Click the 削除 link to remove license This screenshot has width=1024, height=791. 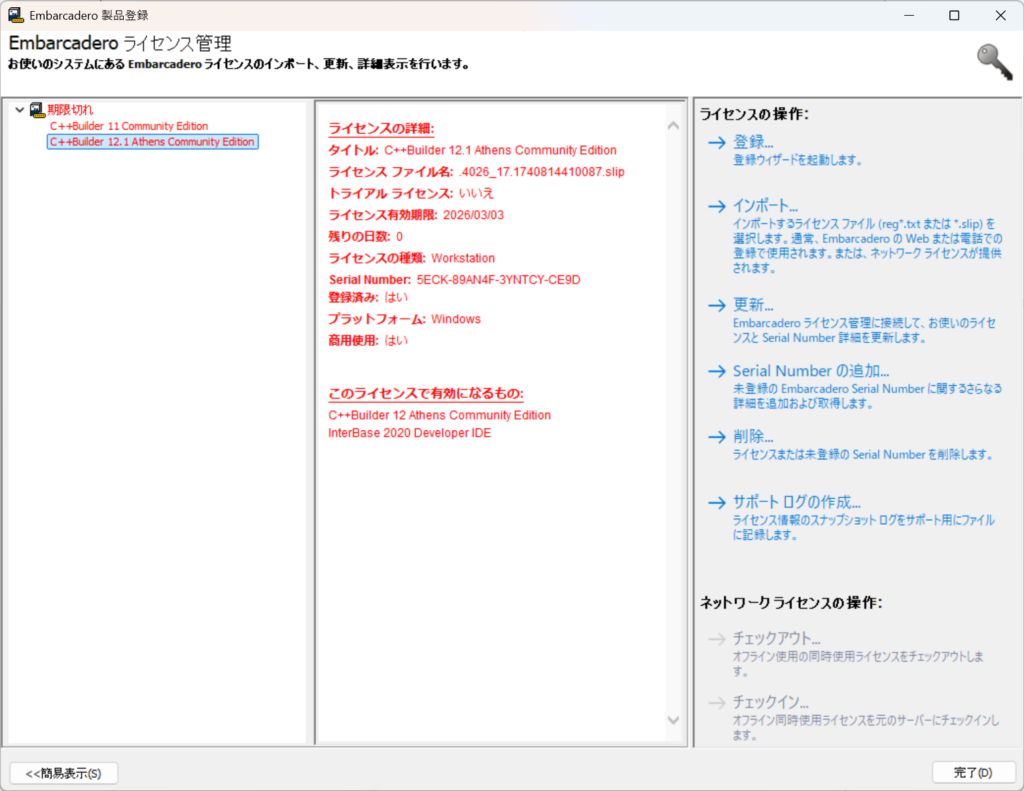pyautogui.click(x=753, y=437)
